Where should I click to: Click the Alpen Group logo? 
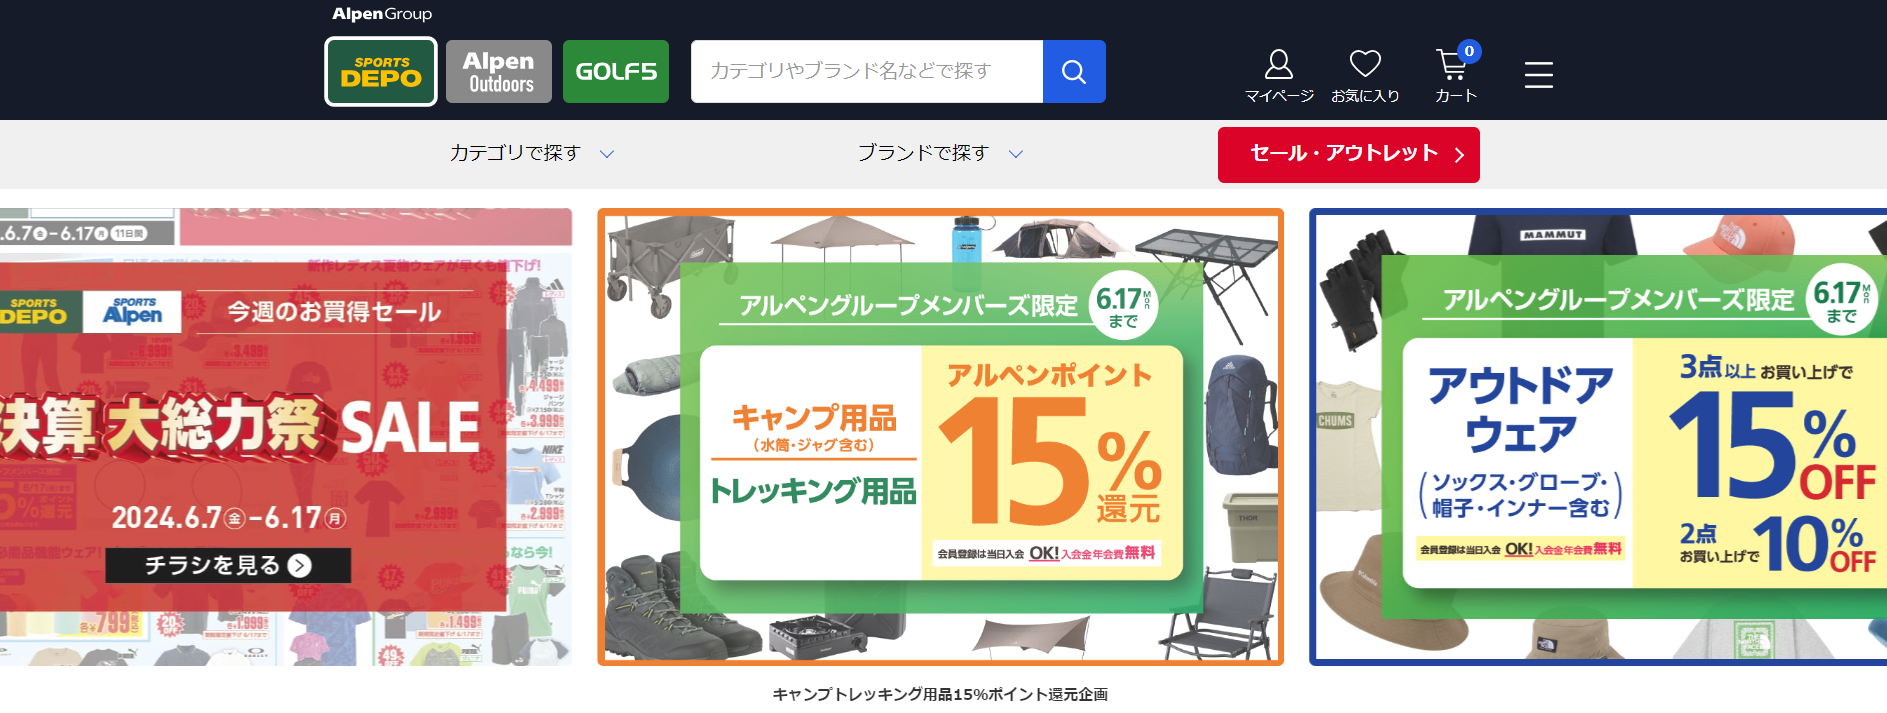pos(382,14)
